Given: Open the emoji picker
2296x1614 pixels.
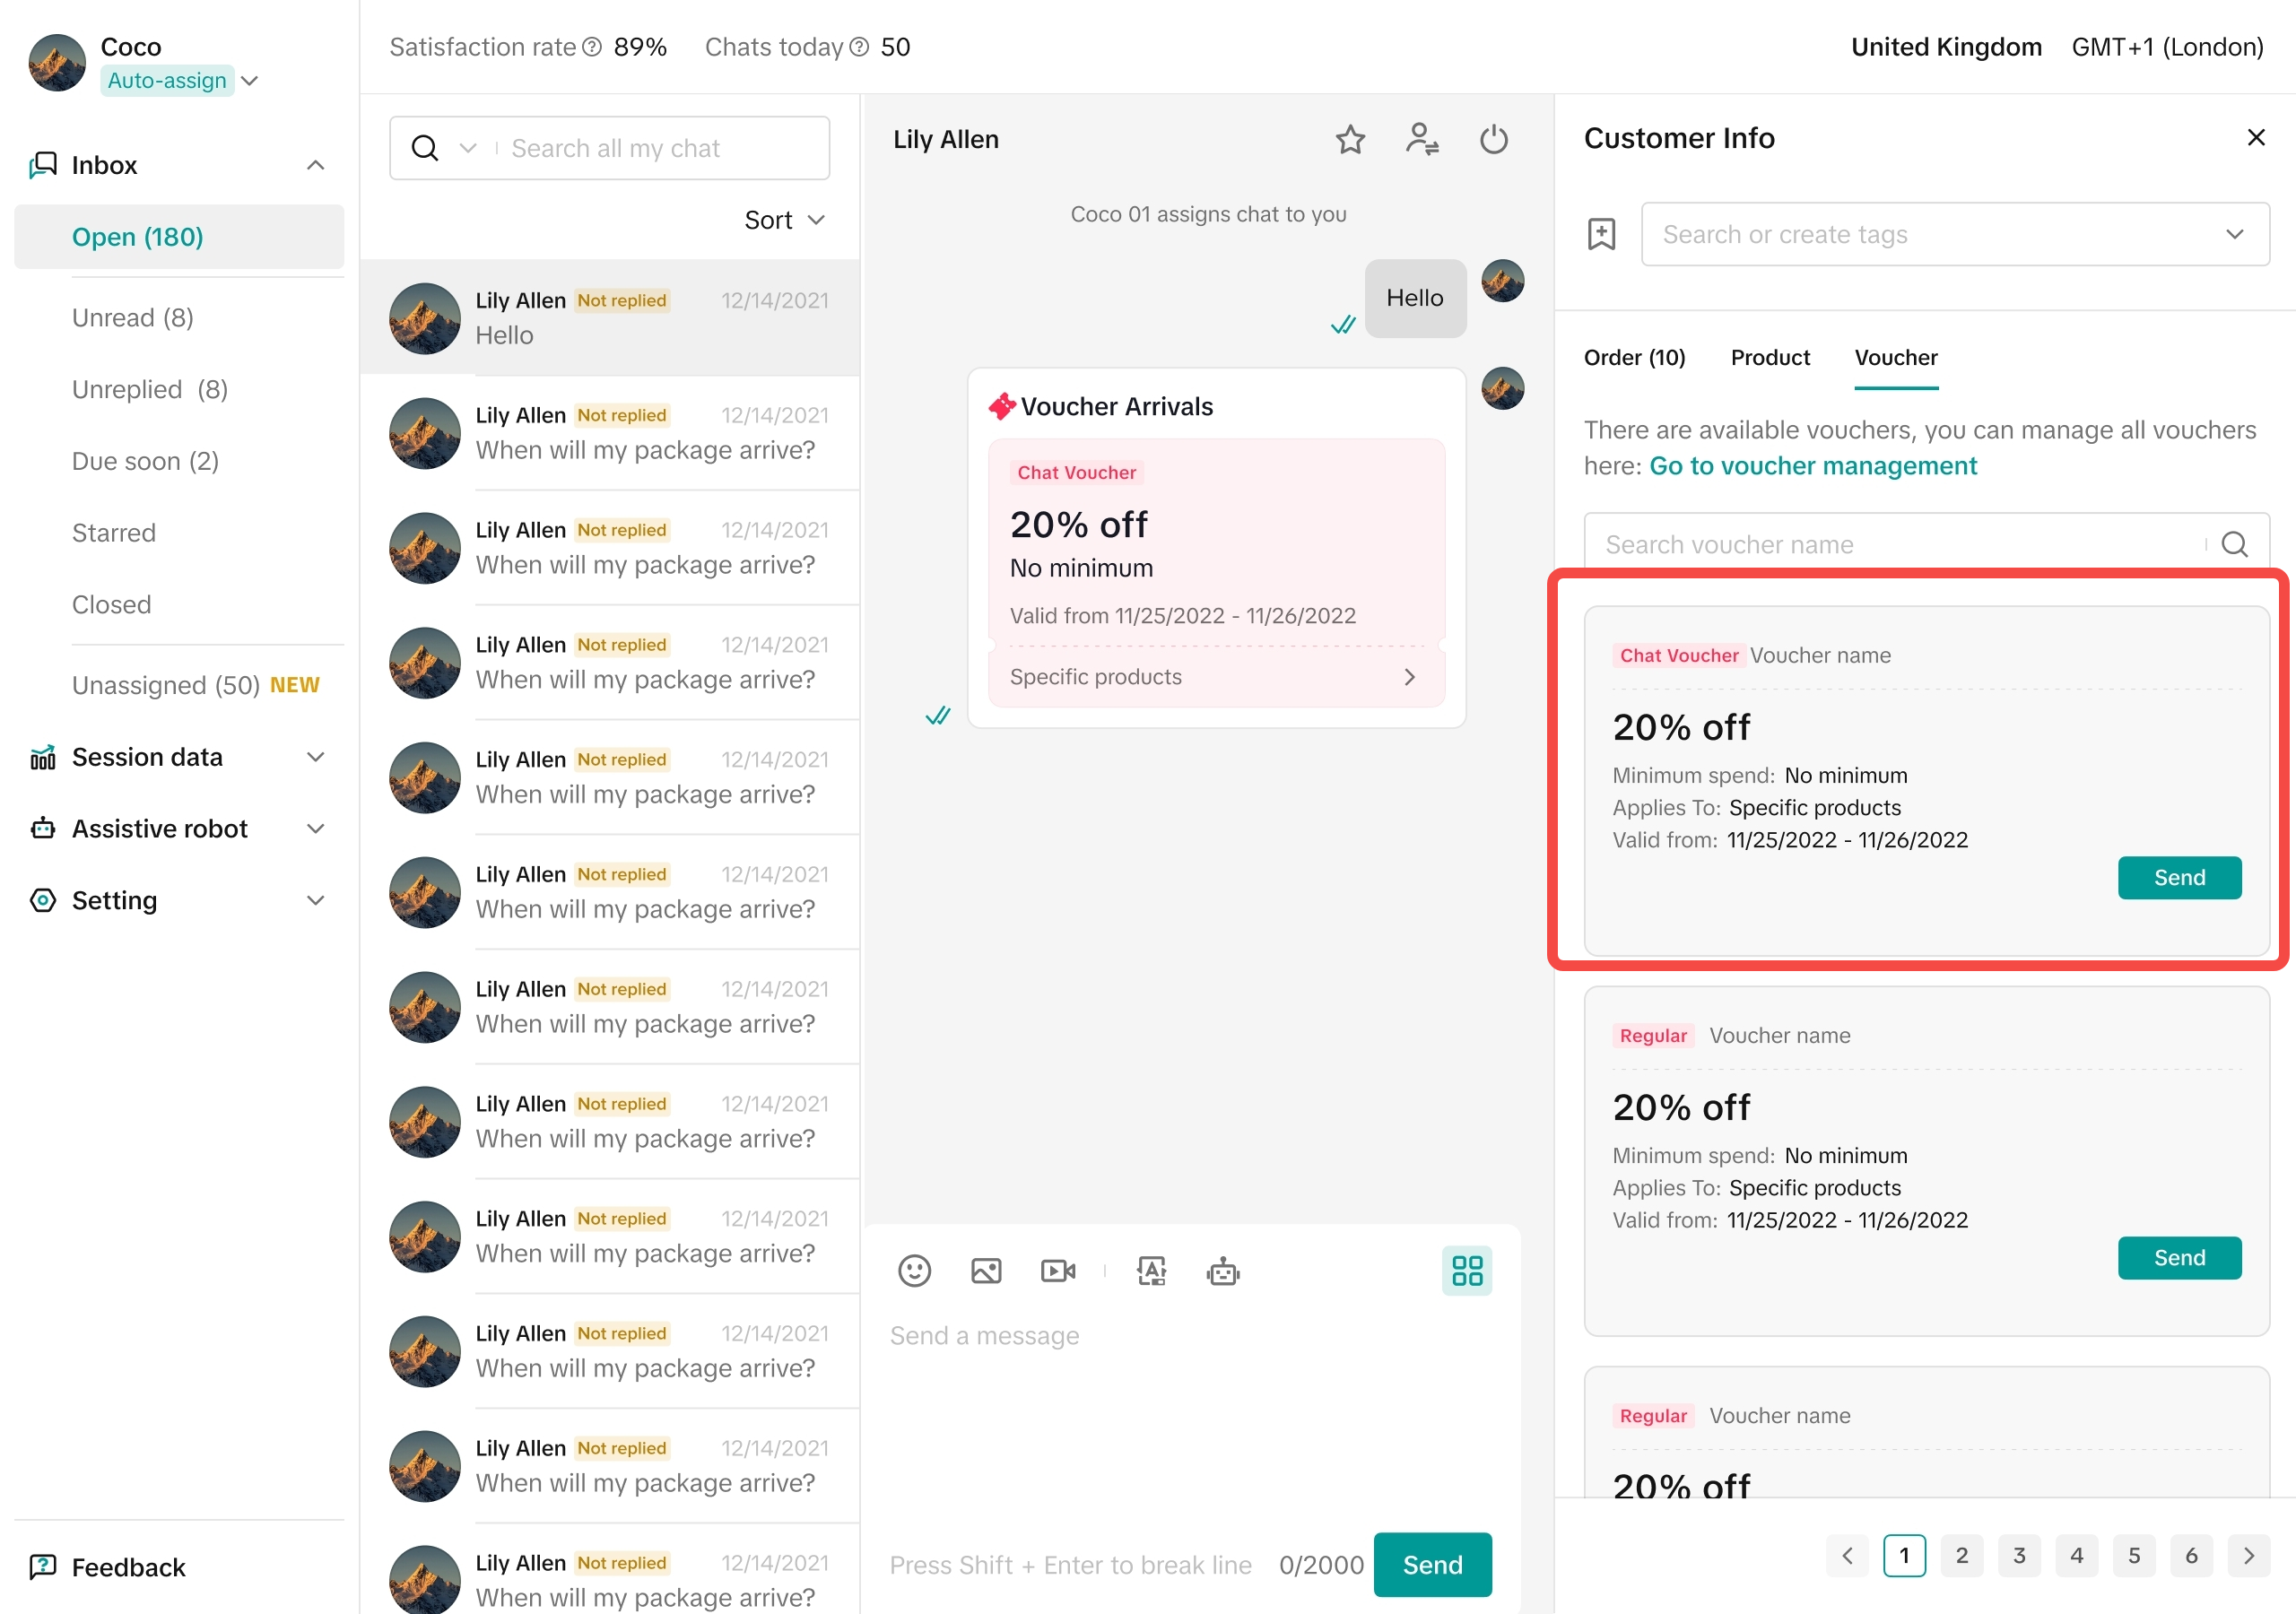Looking at the screenshot, I should (914, 1270).
